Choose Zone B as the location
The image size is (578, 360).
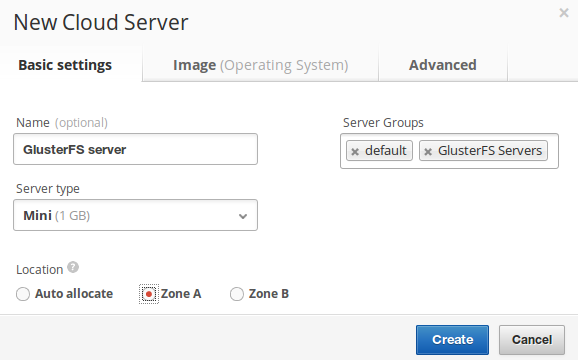[x=237, y=294]
